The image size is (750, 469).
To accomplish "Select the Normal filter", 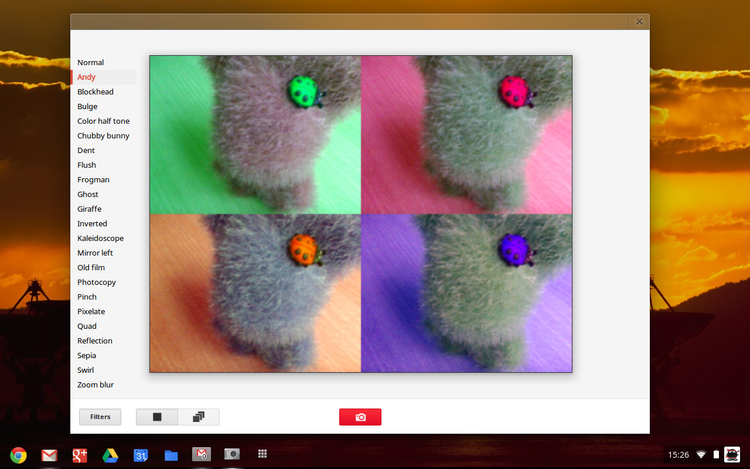I will click(x=91, y=63).
